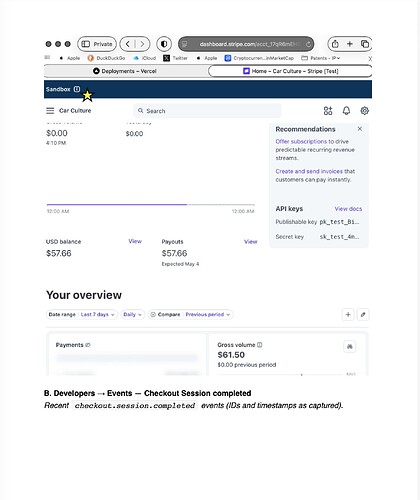420x500 pixels.
Task: Open the first Apple bookmark
Action: (70, 58)
